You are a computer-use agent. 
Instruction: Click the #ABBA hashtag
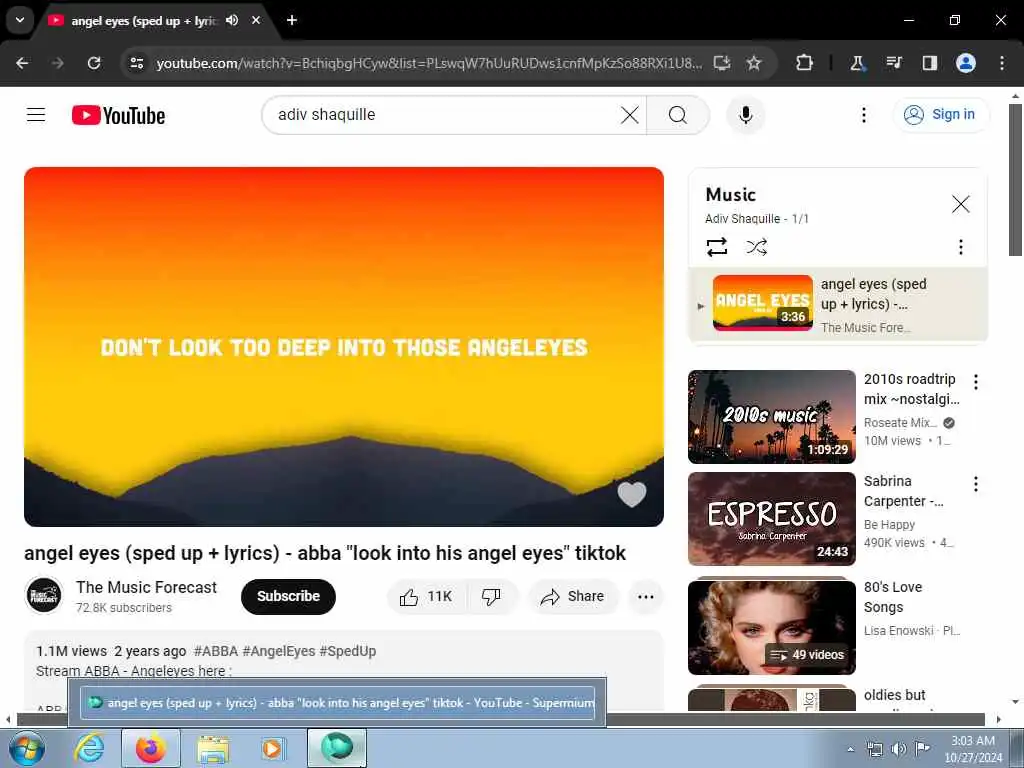[x=216, y=651]
